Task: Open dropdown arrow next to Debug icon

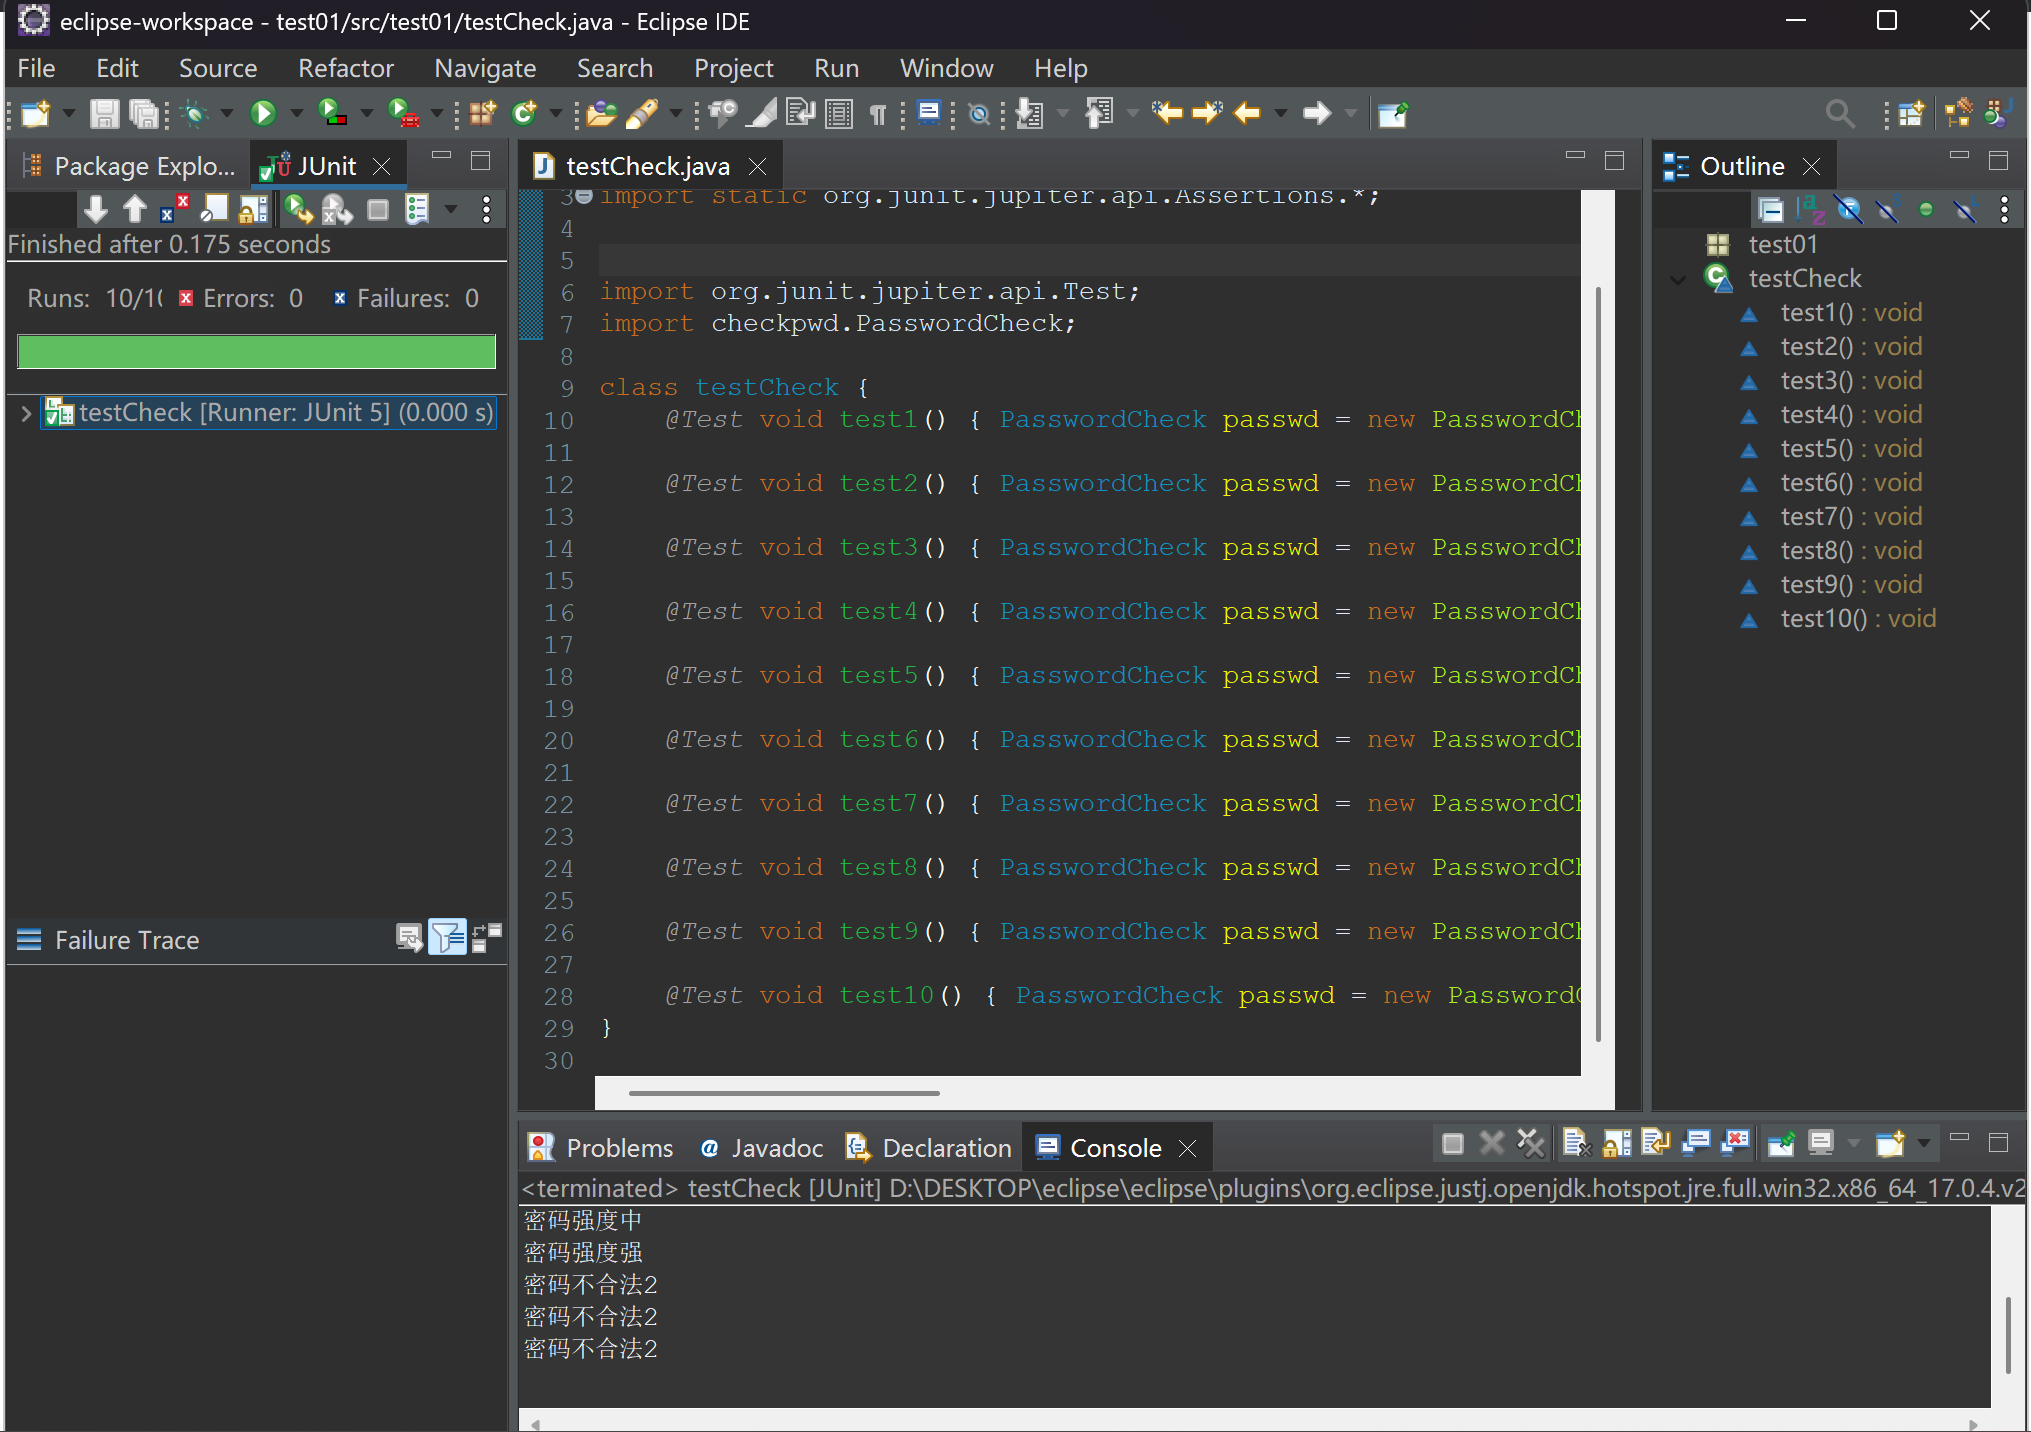Action: 227,114
